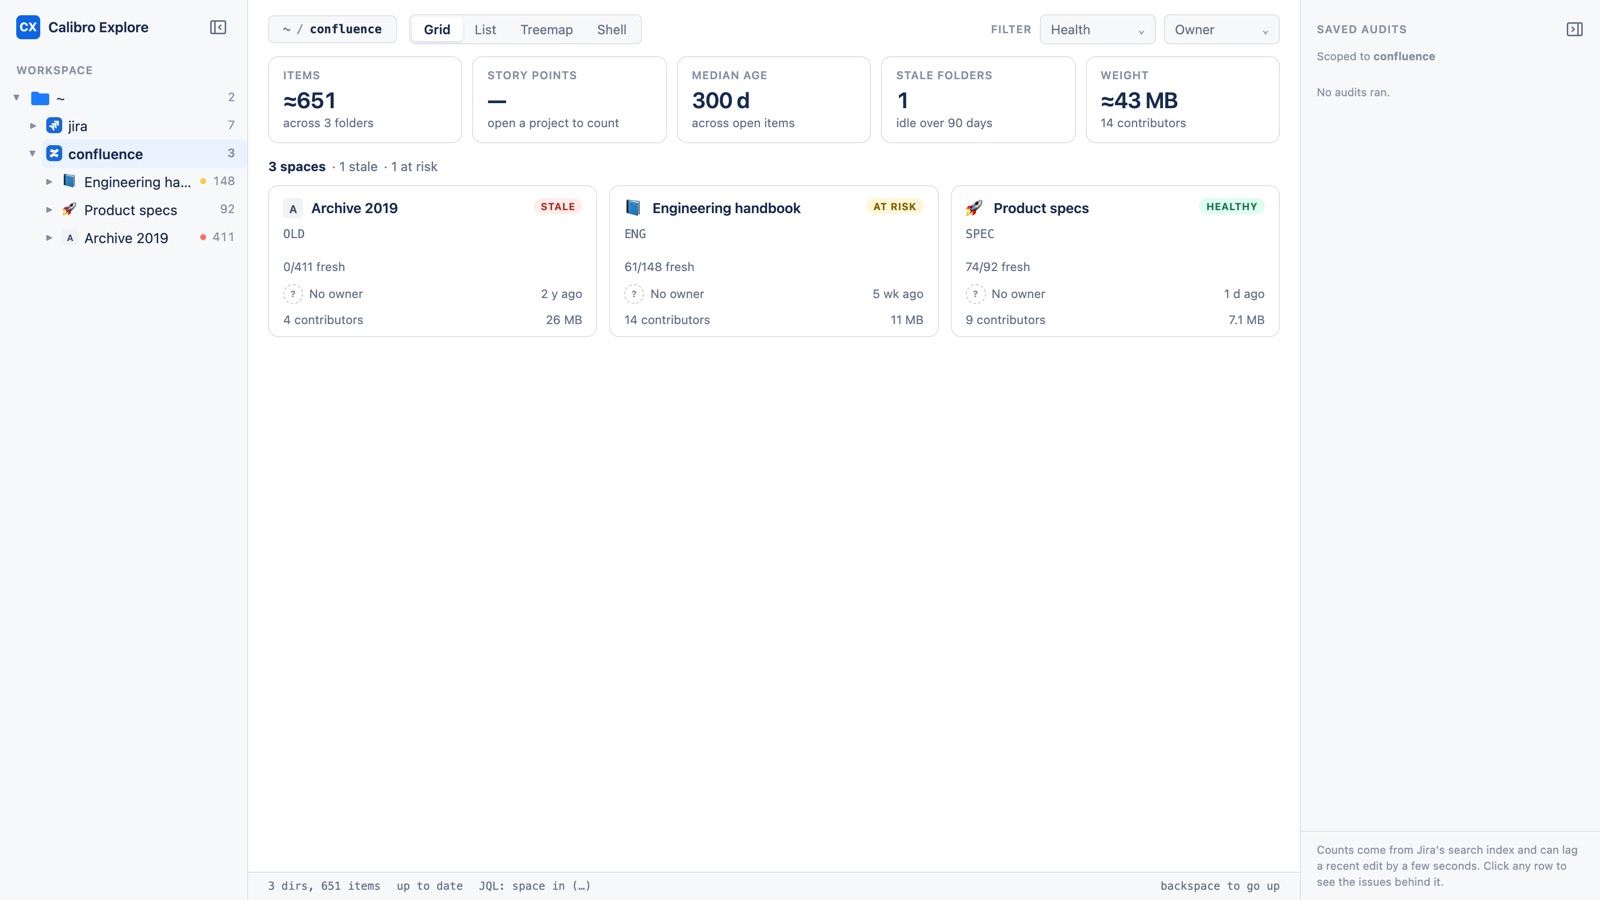The height and width of the screenshot is (900, 1600).
Task: Click the 'up to date' status bar entry
Action: [430, 886]
